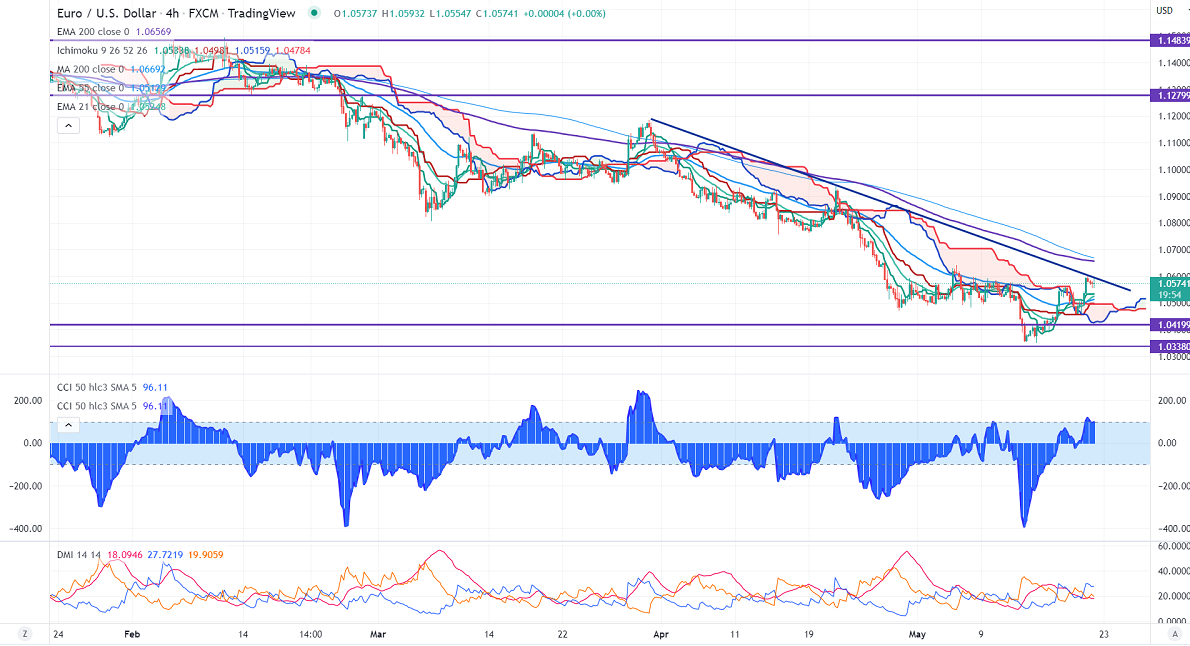Viewport: 1190px width, 646px height.
Task: Click the 1.14000 price scale label
Action: 1173,63
